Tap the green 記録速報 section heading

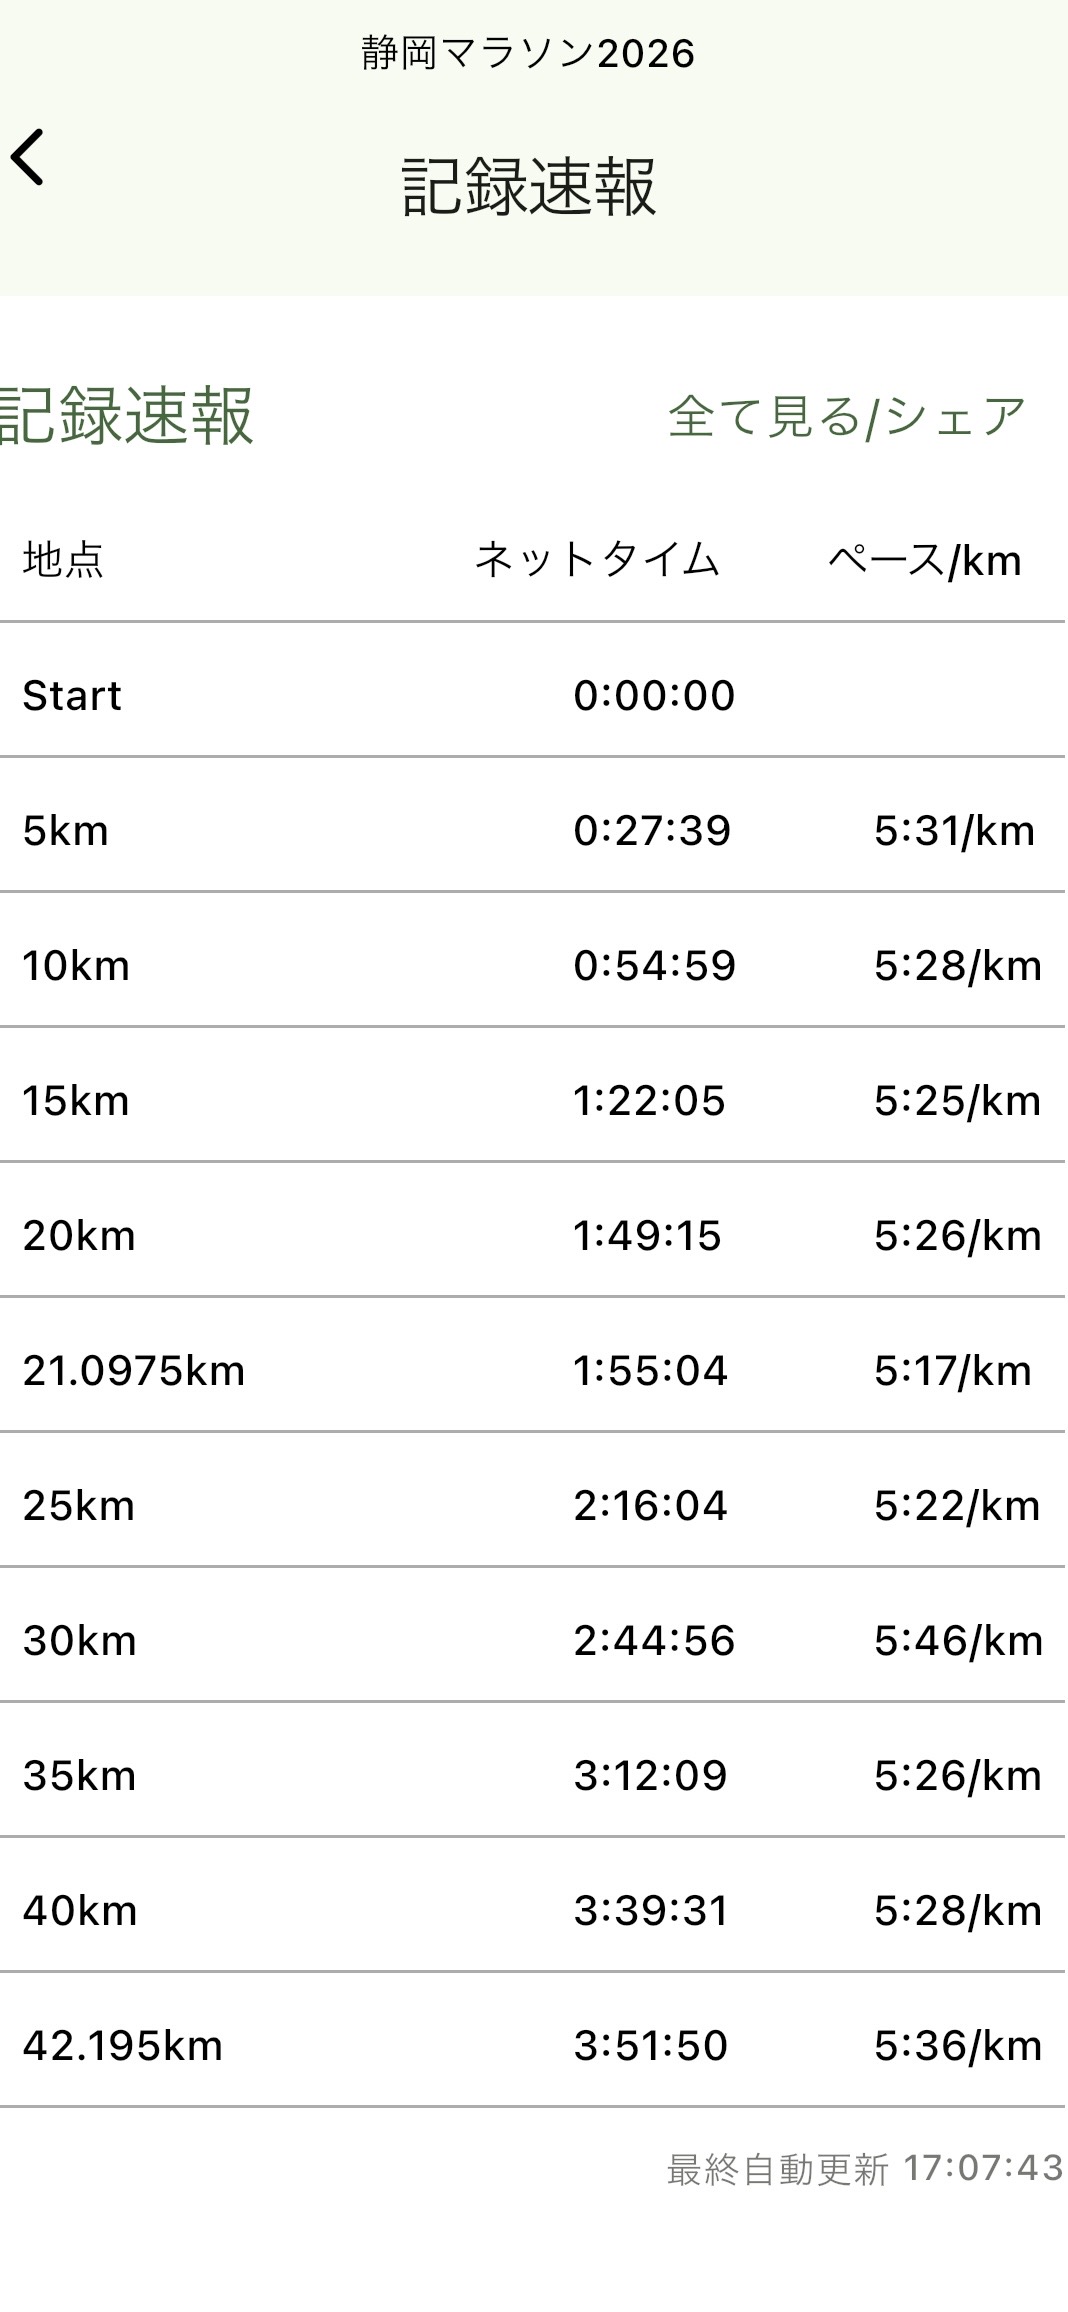pos(126,417)
